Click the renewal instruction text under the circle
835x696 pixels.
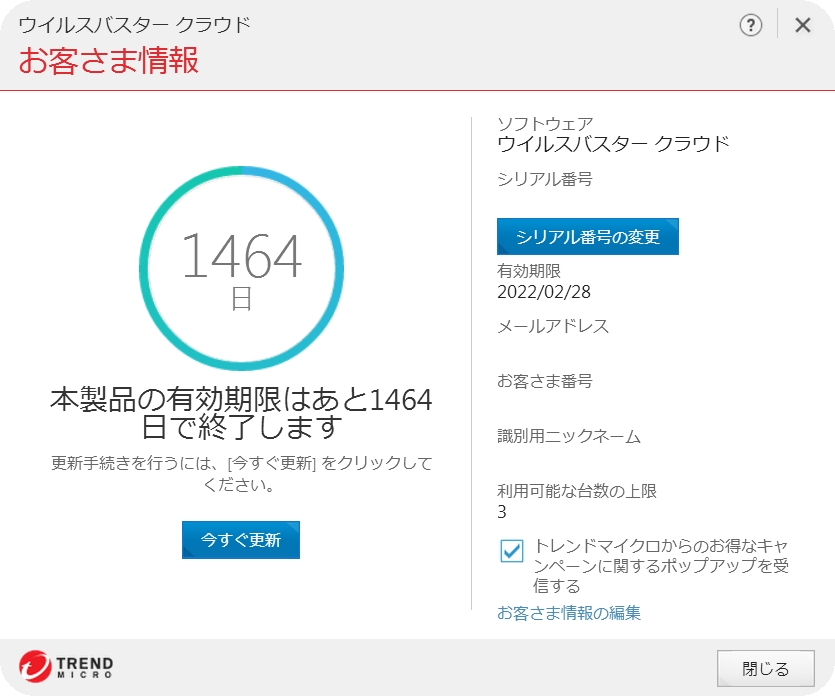point(240,472)
